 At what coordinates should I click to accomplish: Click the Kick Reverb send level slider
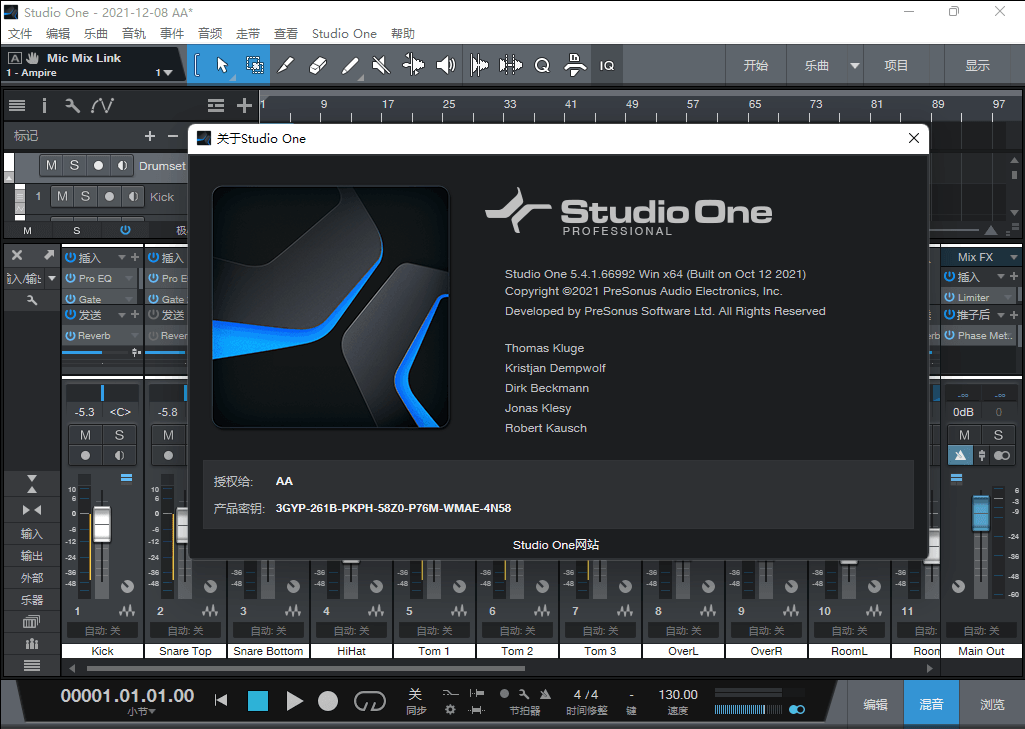coord(96,352)
